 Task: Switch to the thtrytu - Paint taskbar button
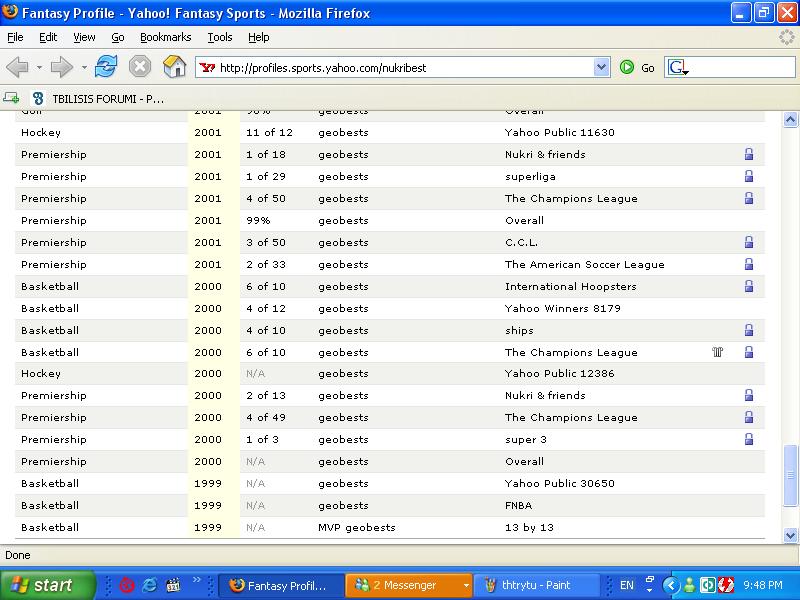click(537, 585)
